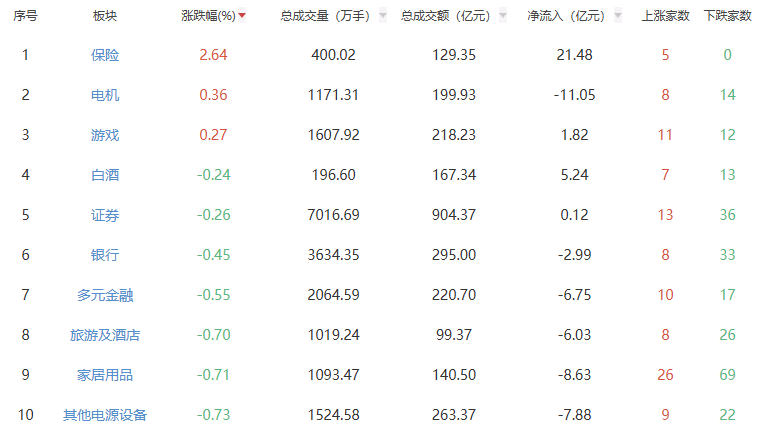Image resolution: width=762 pixels, height=440 pixels.
Task: Open the 其他电源设备 sector link
Action: tap(105, 415)
